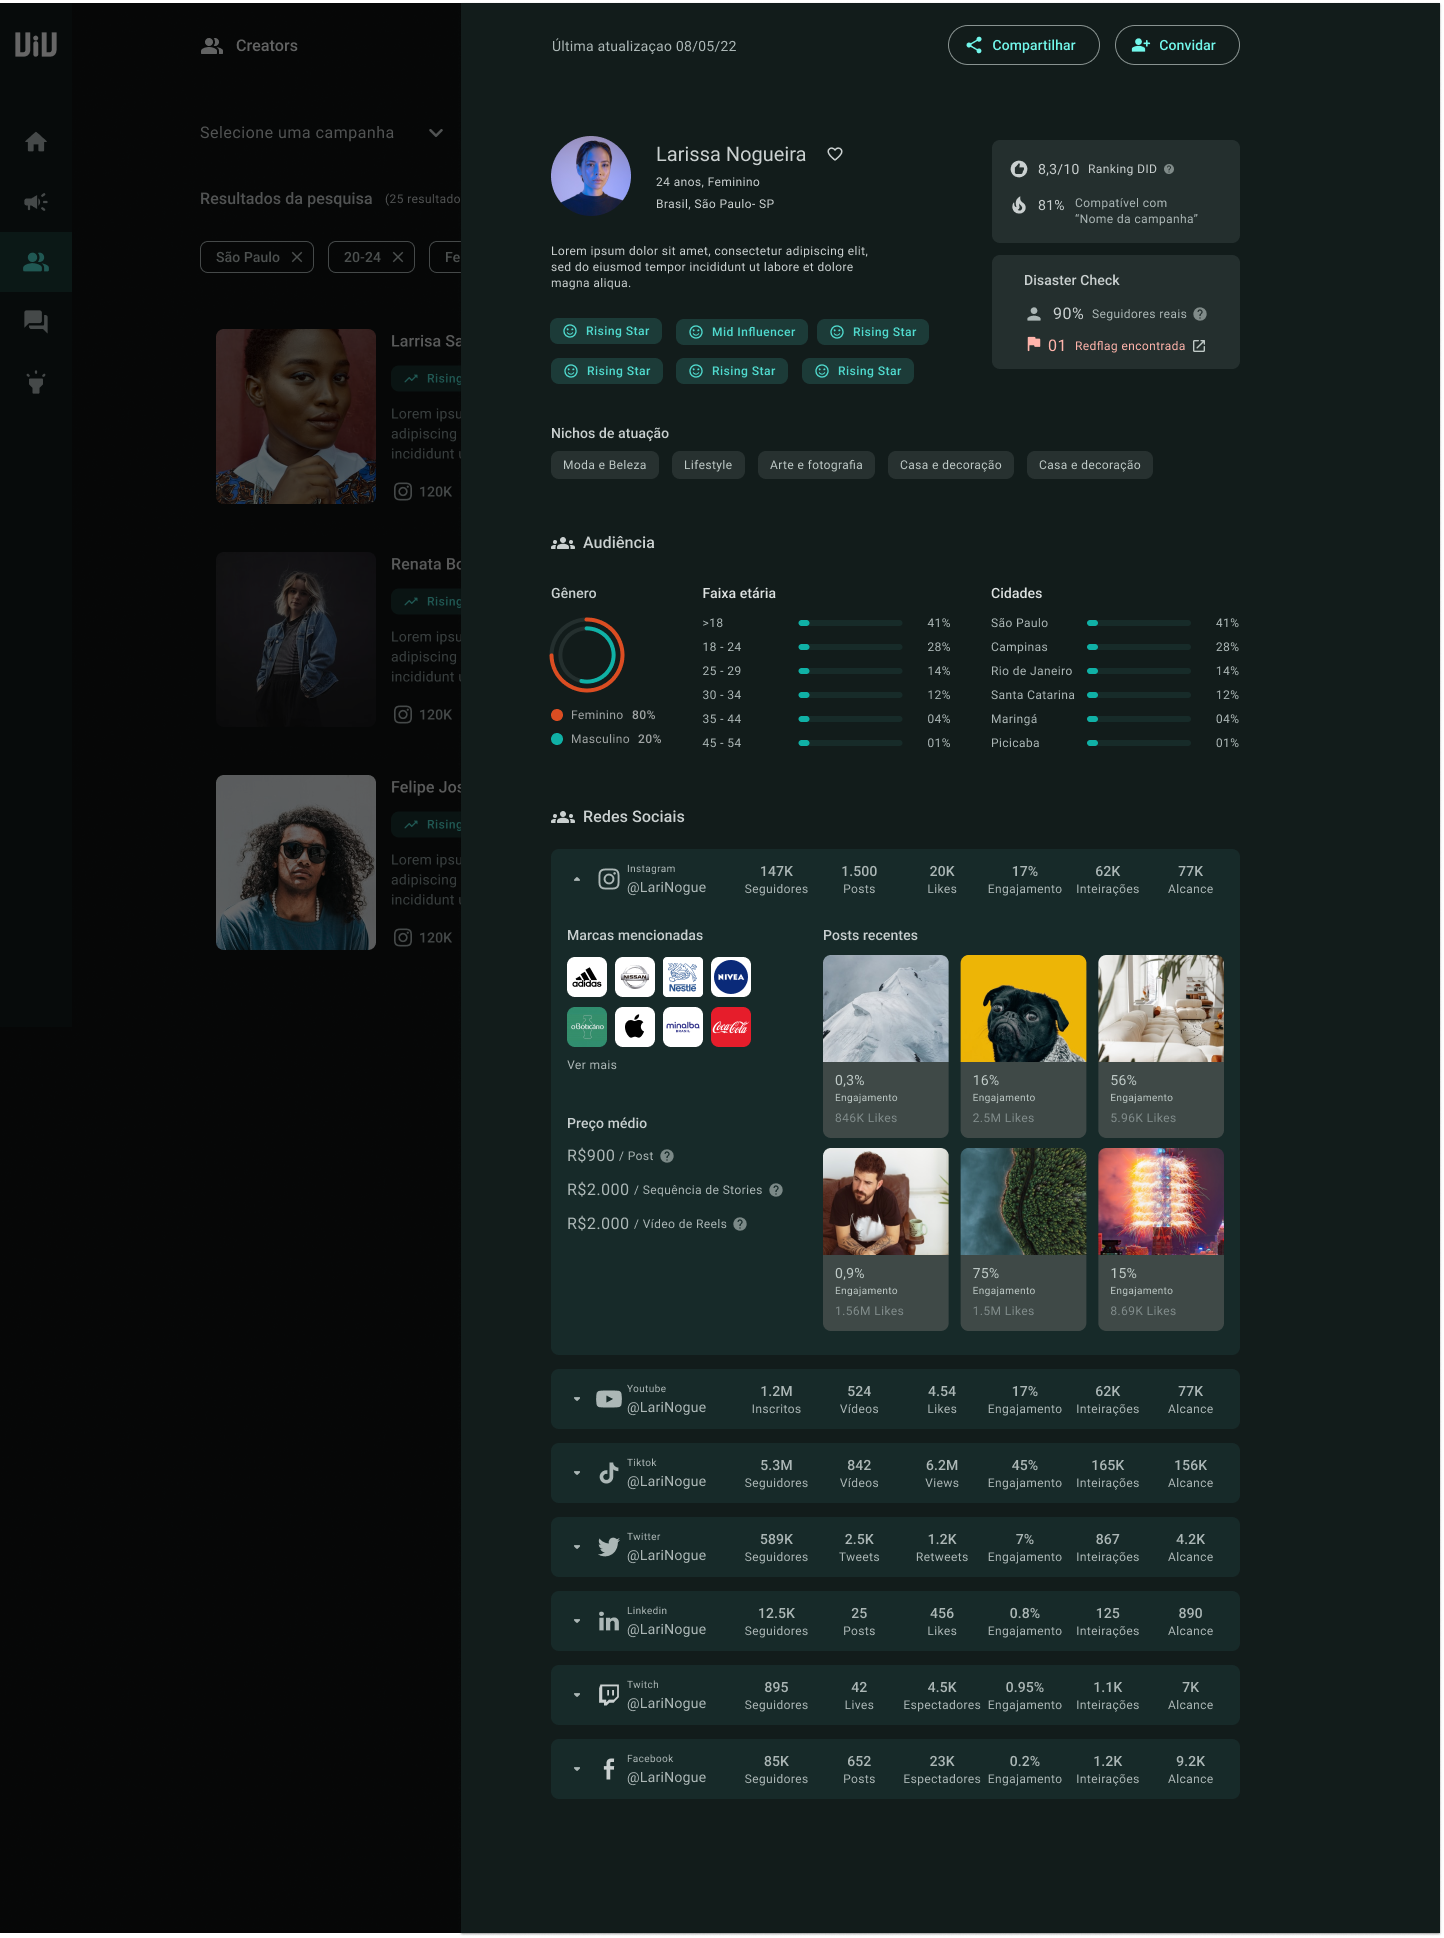Click the Twitter bird icon
Viewport: 1444px width, 1938px height.
tap(609, 1547)
